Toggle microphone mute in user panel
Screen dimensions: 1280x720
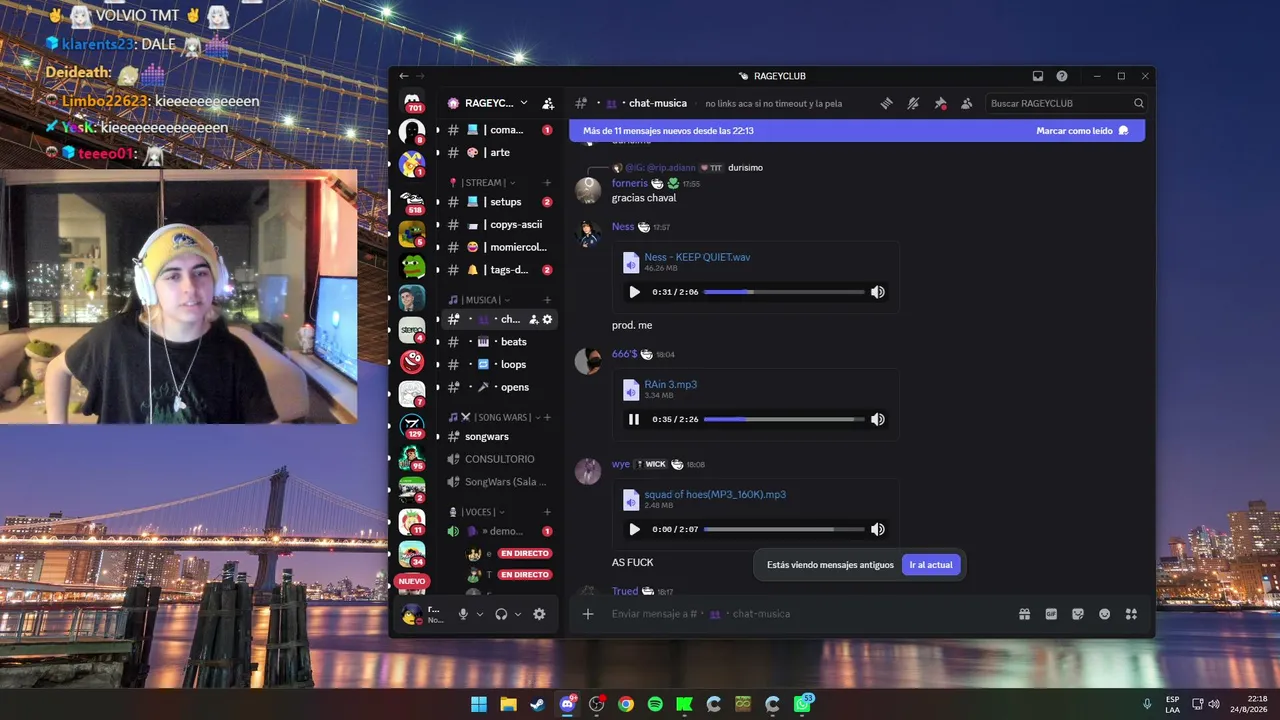point(463,614)
